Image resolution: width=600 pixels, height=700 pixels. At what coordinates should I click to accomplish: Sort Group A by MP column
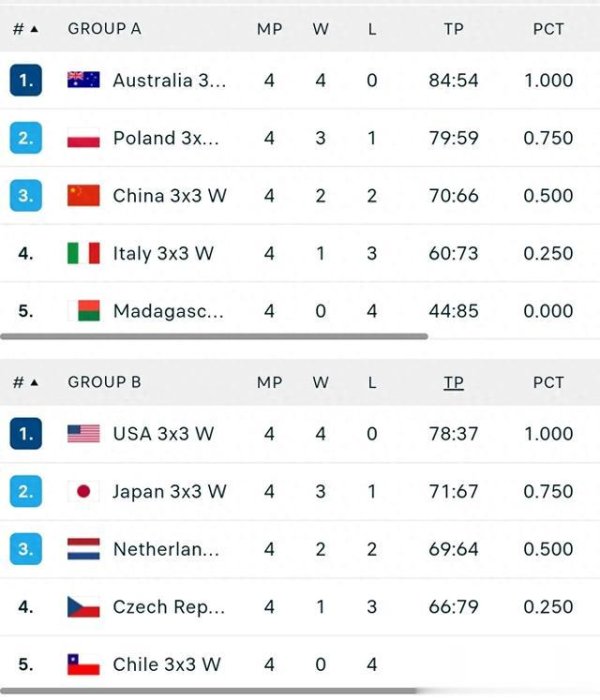269,29
